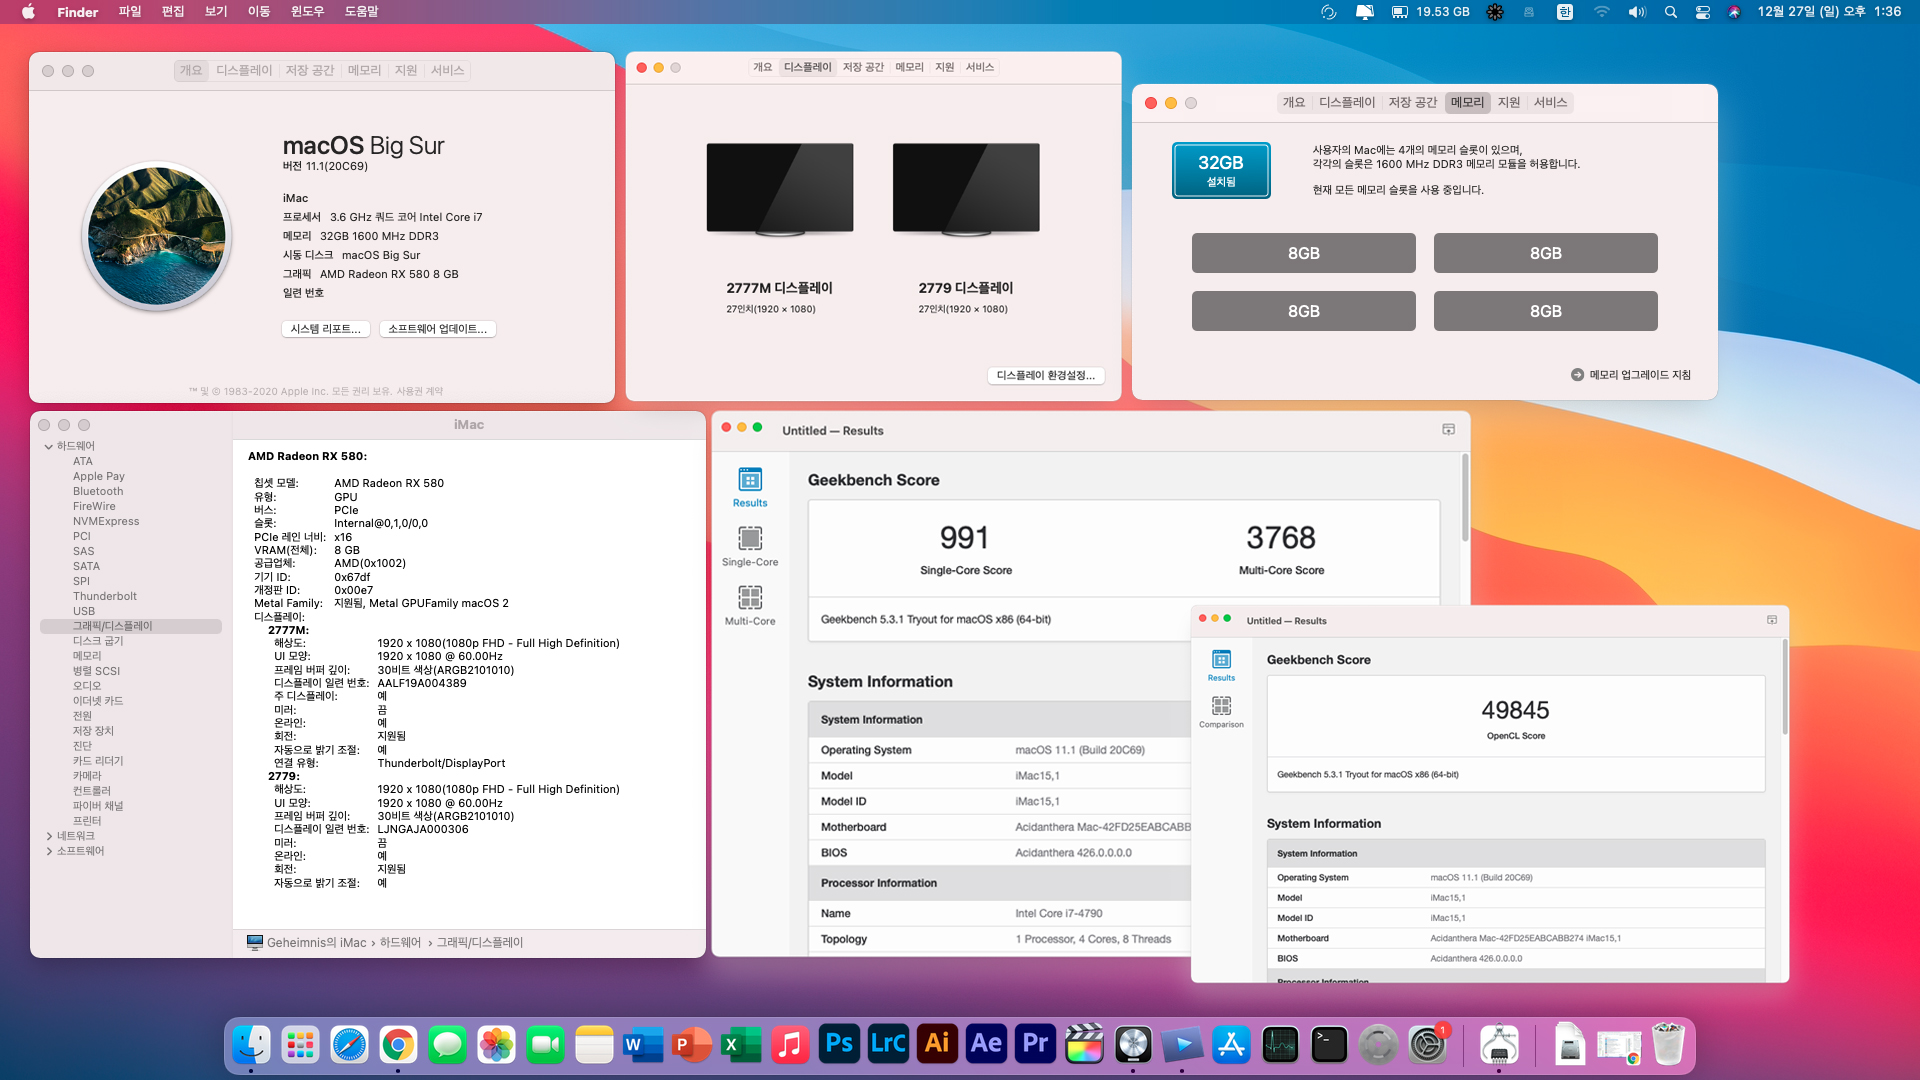Switch to 저장 공간 tab in memory window
The height and width of the screenshot is (1080, 1920).
click(1412, 102)
